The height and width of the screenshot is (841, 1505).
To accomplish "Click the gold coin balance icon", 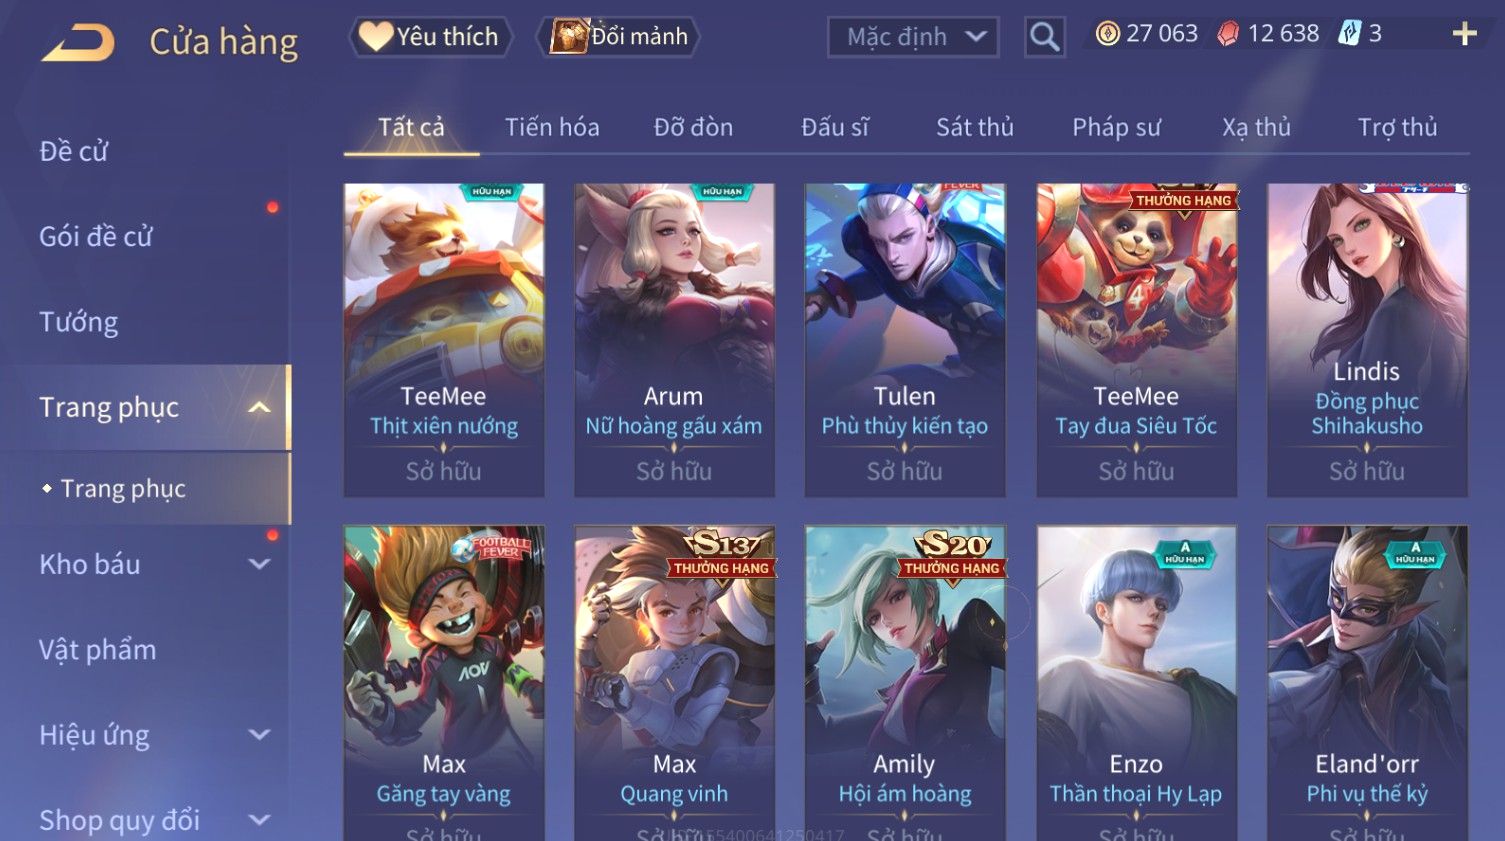I will [x=1107, y=34].
